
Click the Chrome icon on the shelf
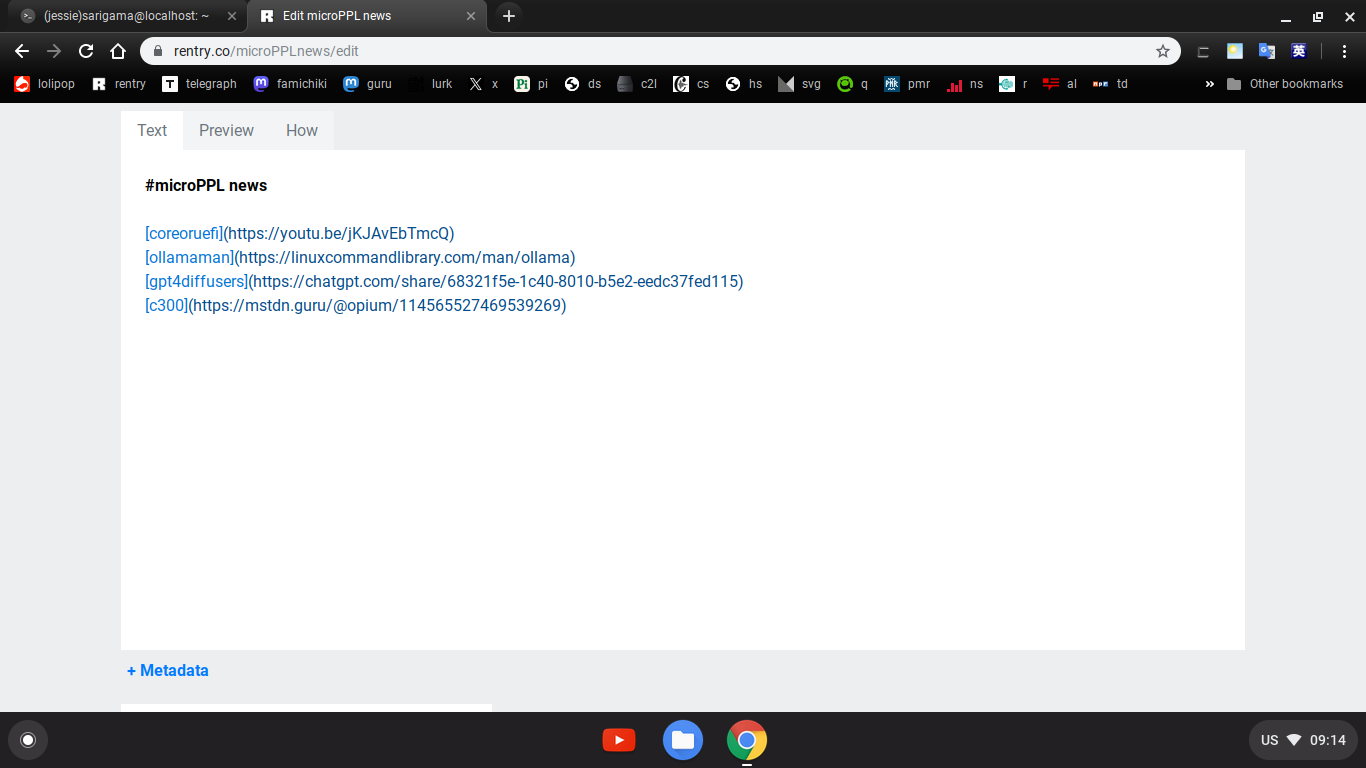747,740
